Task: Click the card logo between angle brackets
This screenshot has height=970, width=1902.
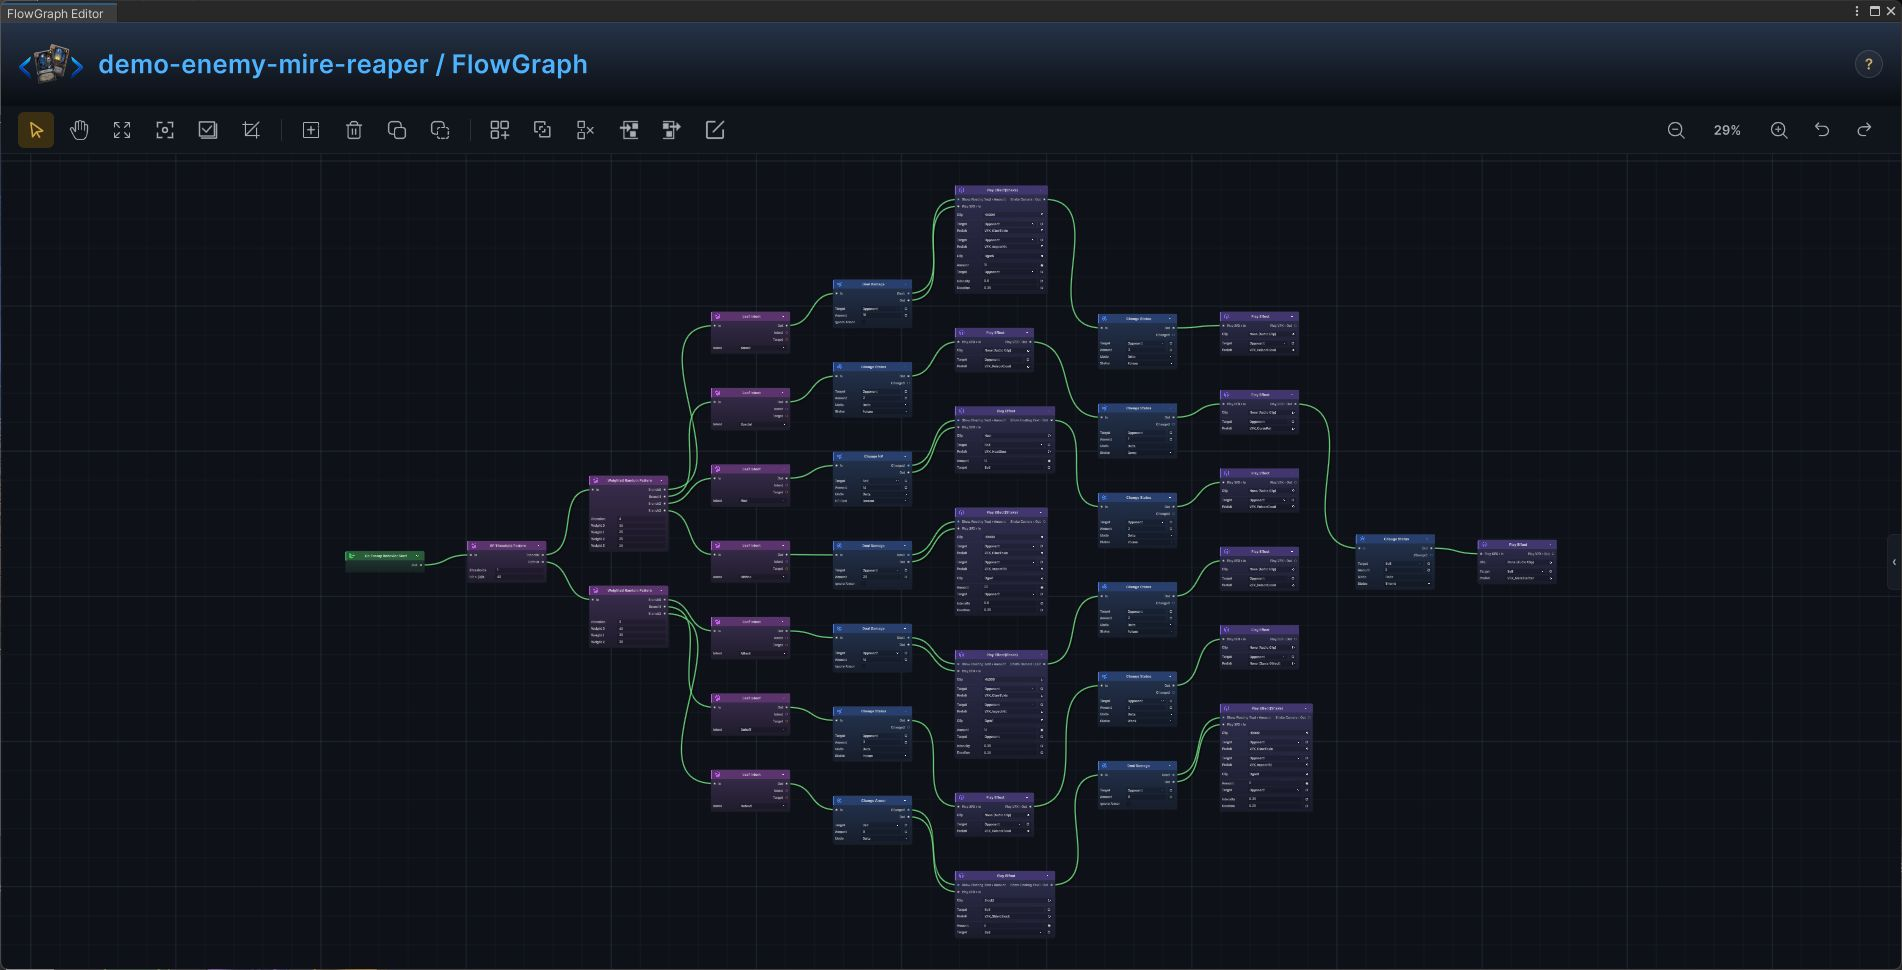Action: coord(51,64)
